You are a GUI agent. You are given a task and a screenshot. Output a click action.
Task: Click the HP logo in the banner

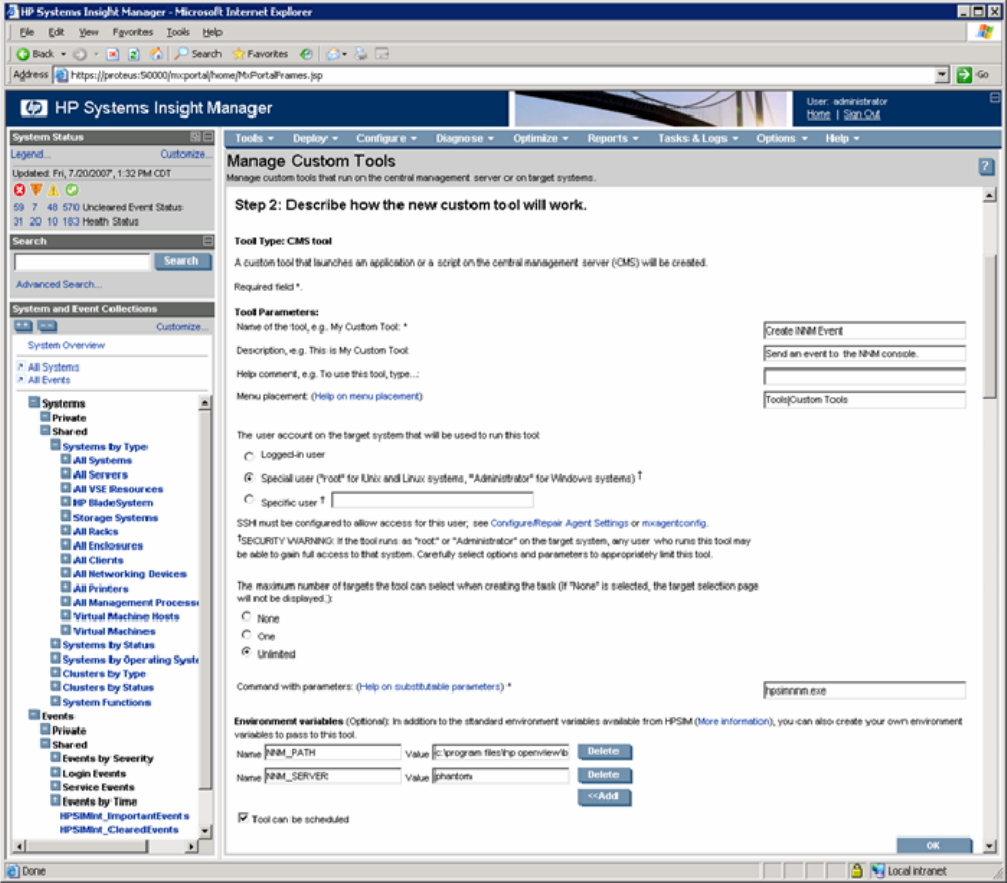(x=33, y=108)
